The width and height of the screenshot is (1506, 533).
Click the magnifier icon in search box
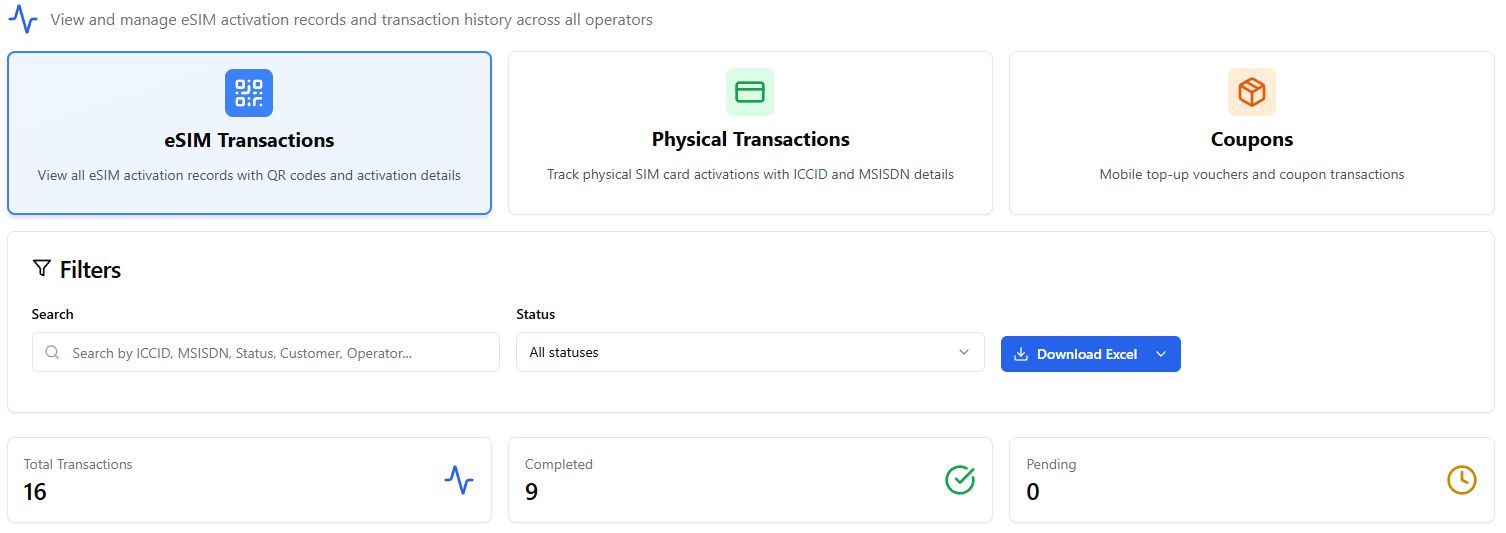[52, 353]
